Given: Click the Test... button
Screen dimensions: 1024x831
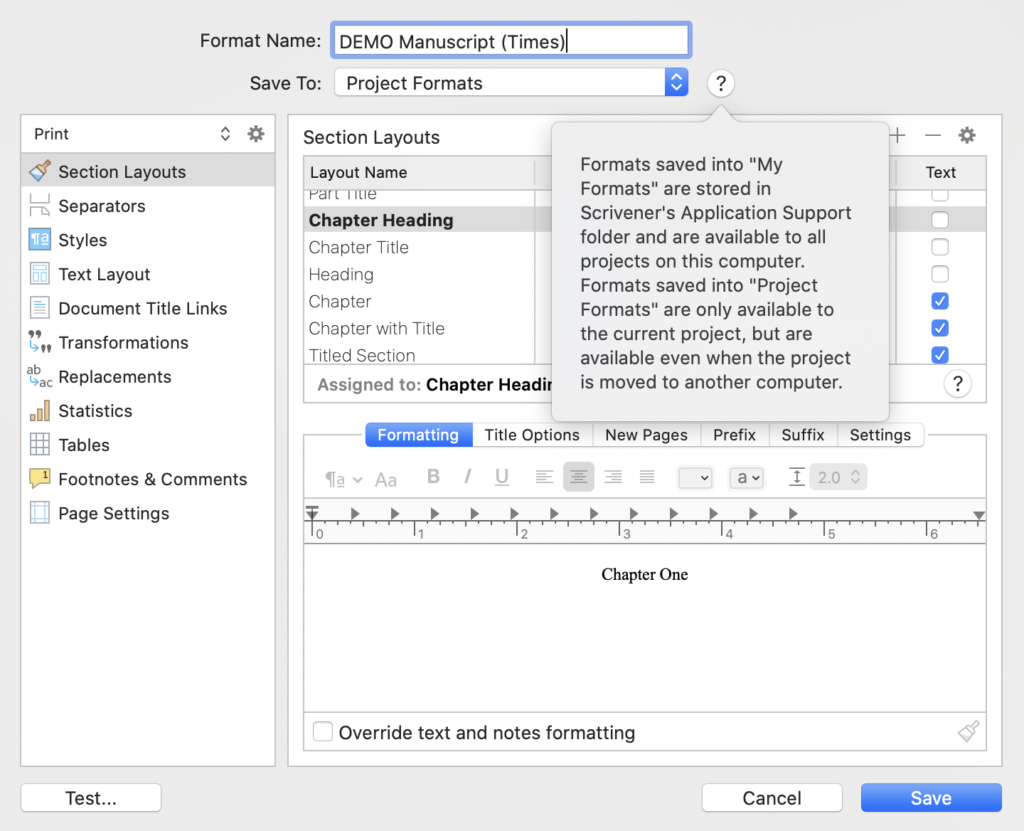Looking at the screenshot, I should [90, 797].
